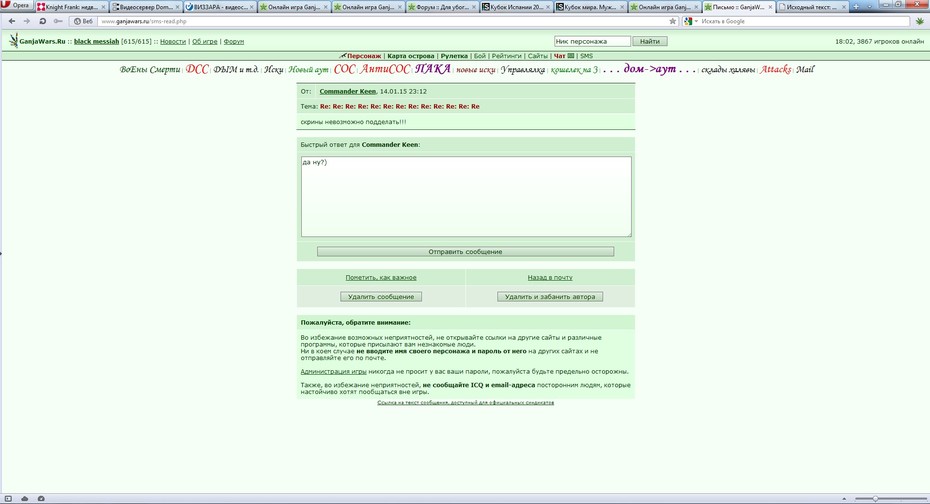Bookmark page with the star icon
Screen dimensions: 930x504
673,21
